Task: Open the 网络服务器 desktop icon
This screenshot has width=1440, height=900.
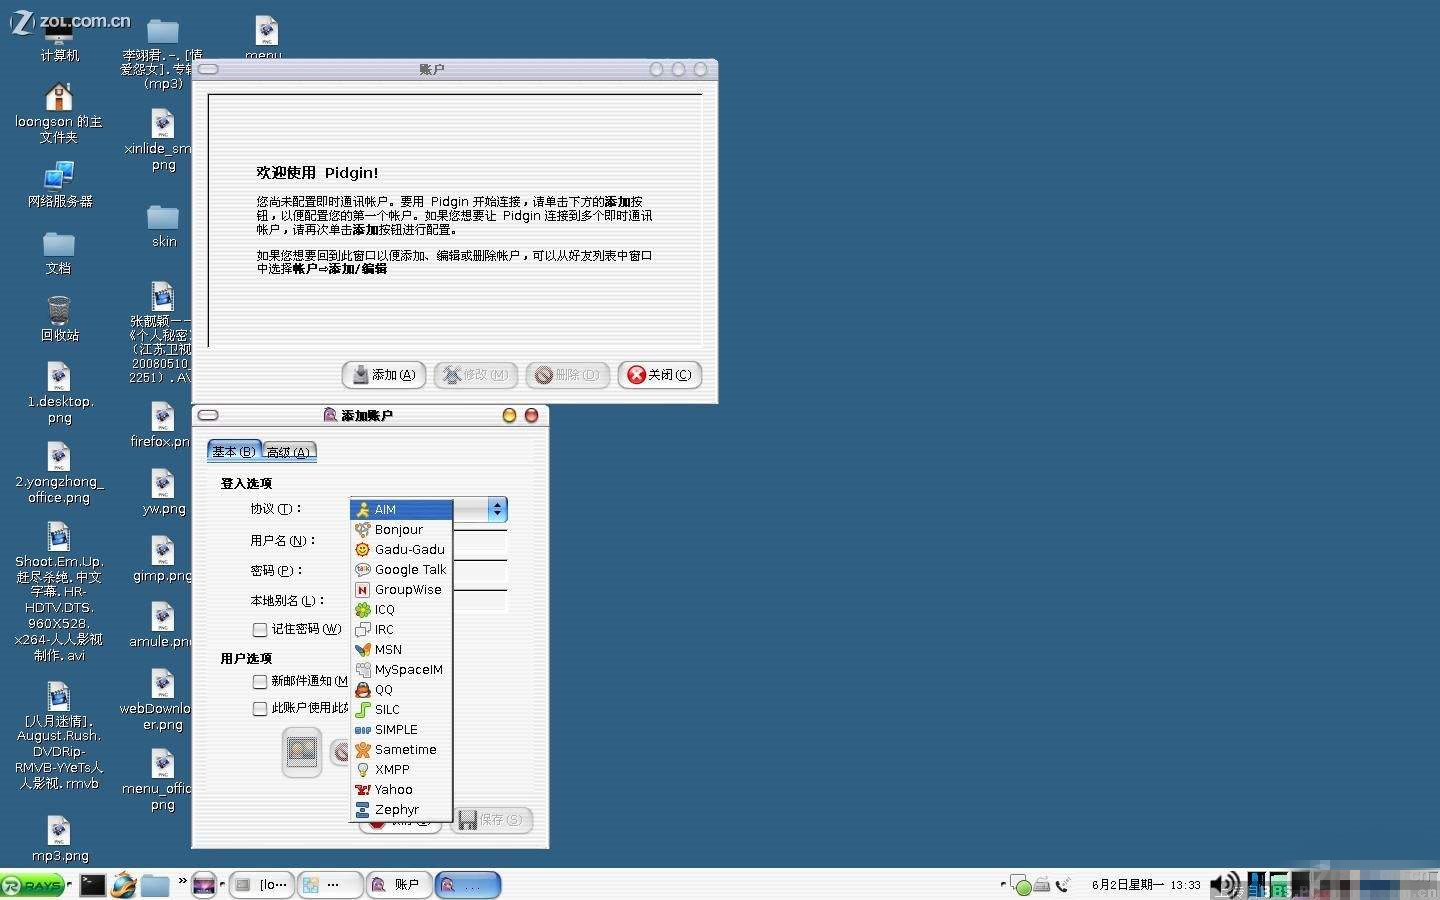Action: tap(59, 185)
